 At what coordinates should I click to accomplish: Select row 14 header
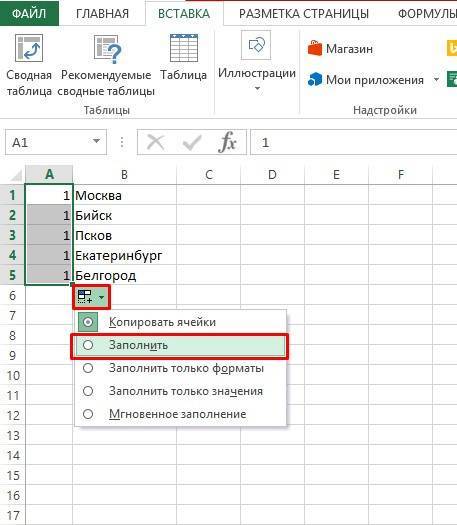point(12,455)
